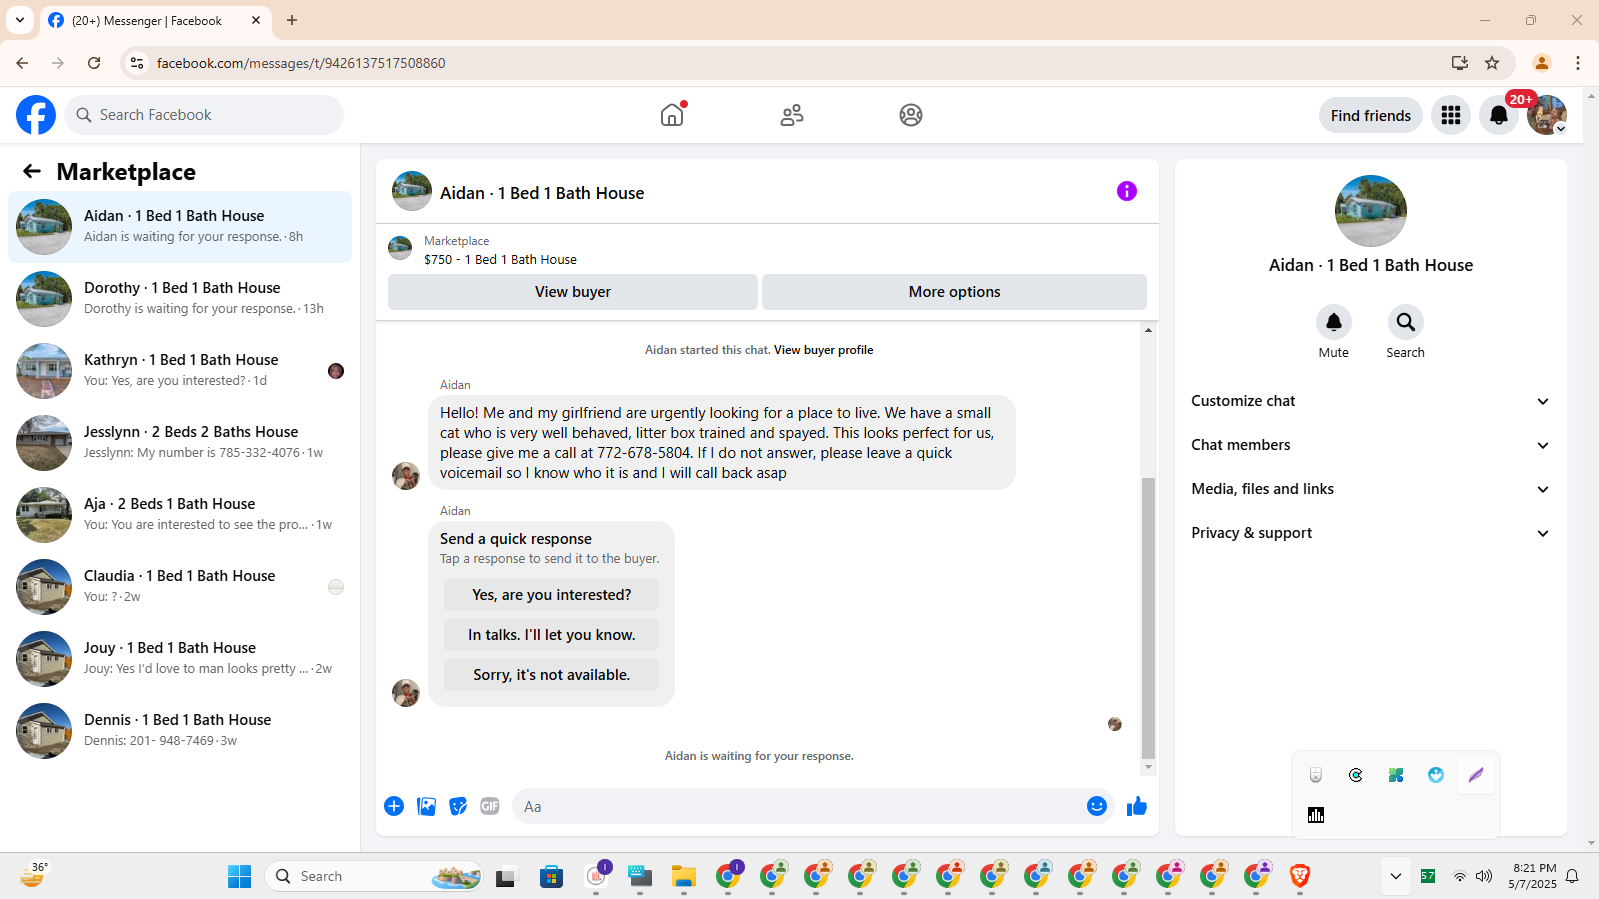Viewport: 1599px width, 899px height.
Task: Open the View buyer profile link
Action: pyautogui.click(x=823, y=350)
